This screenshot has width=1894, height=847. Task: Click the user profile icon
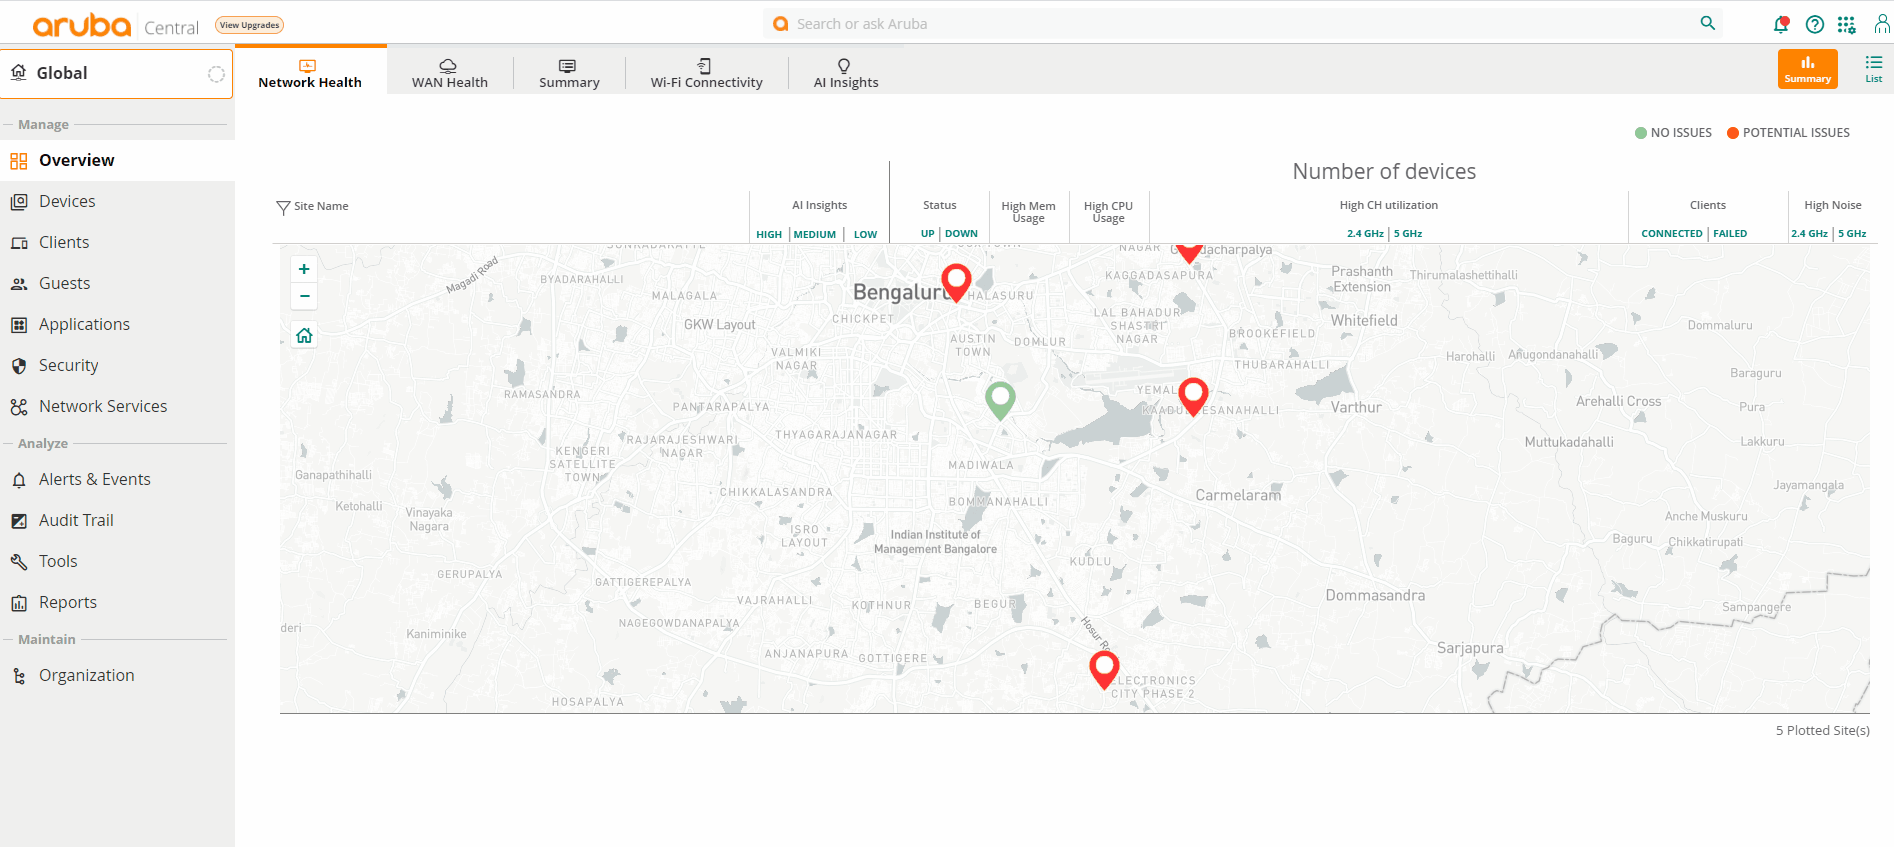(1881, 24)
